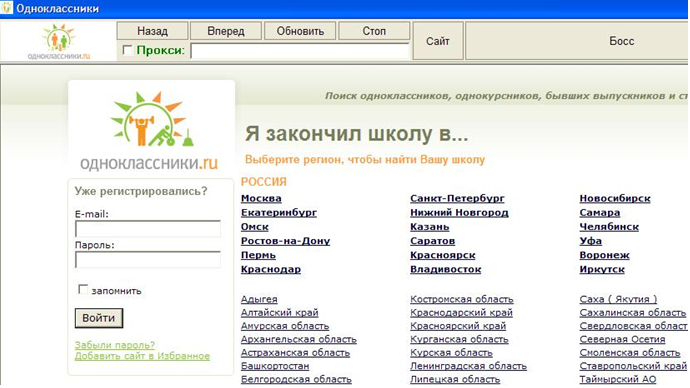
Task: Open the Курганская область region link
Action: coord(459,339)
